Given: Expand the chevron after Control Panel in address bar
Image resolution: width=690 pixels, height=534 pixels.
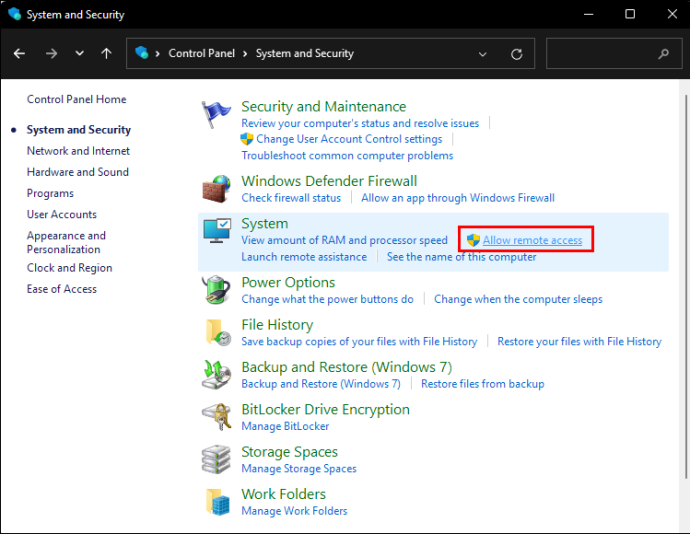Looking at the screenshot, I should click(x=245, y=54).
